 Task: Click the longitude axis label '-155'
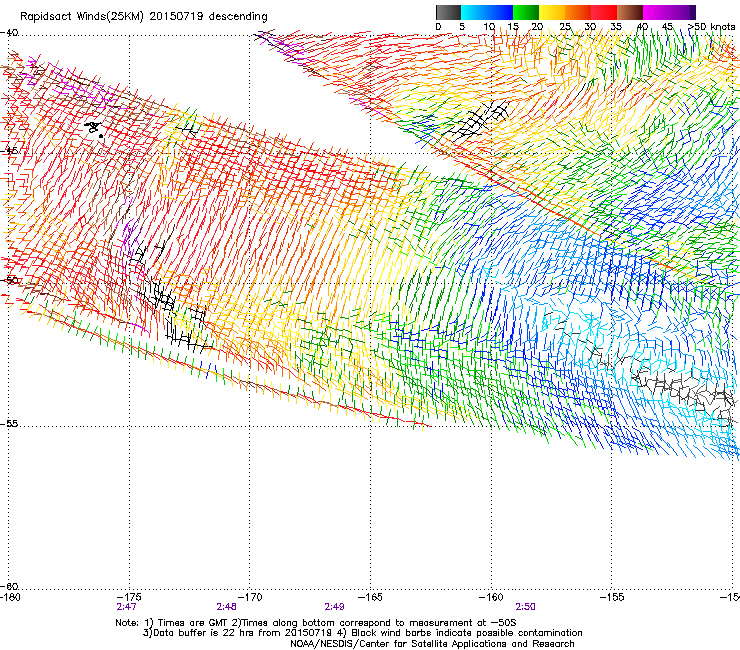pyautogui.click(x=612, y=597)
